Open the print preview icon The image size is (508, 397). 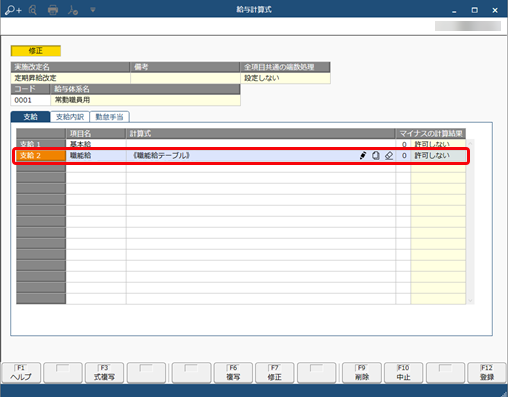click(x=33, y=10)
